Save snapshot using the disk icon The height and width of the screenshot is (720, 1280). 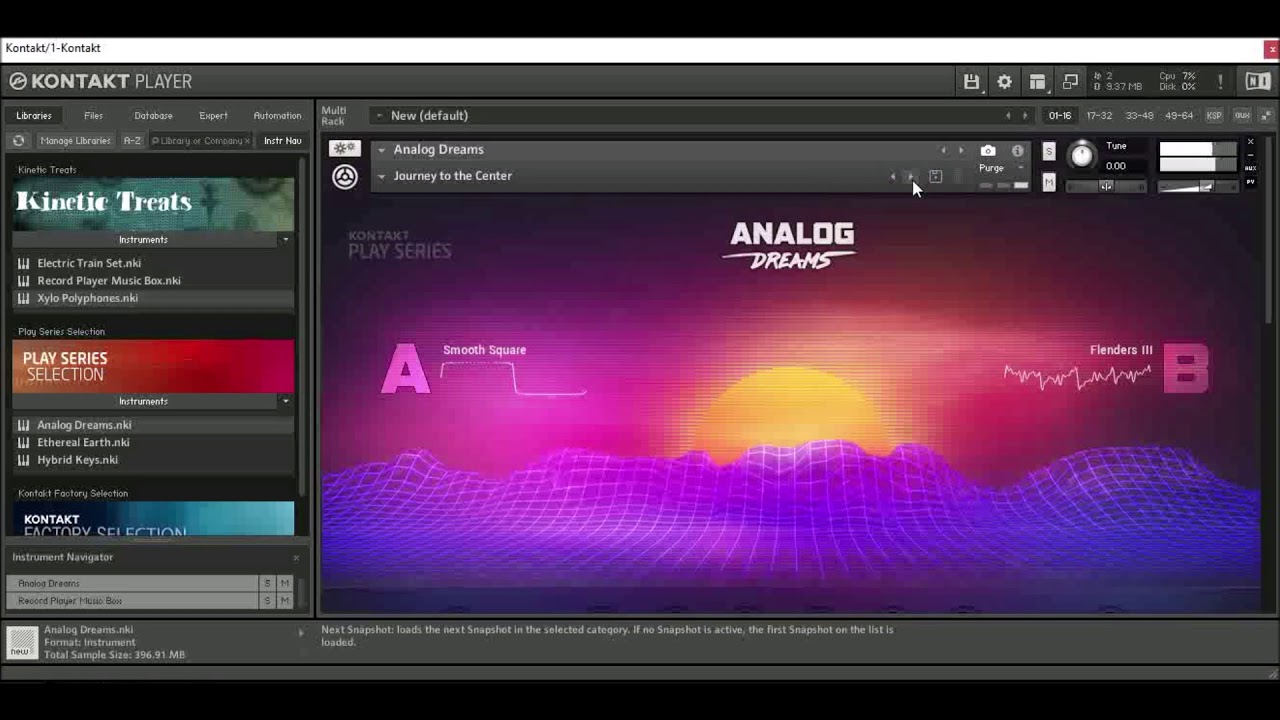pyautogui.click(x=936, y=177)
